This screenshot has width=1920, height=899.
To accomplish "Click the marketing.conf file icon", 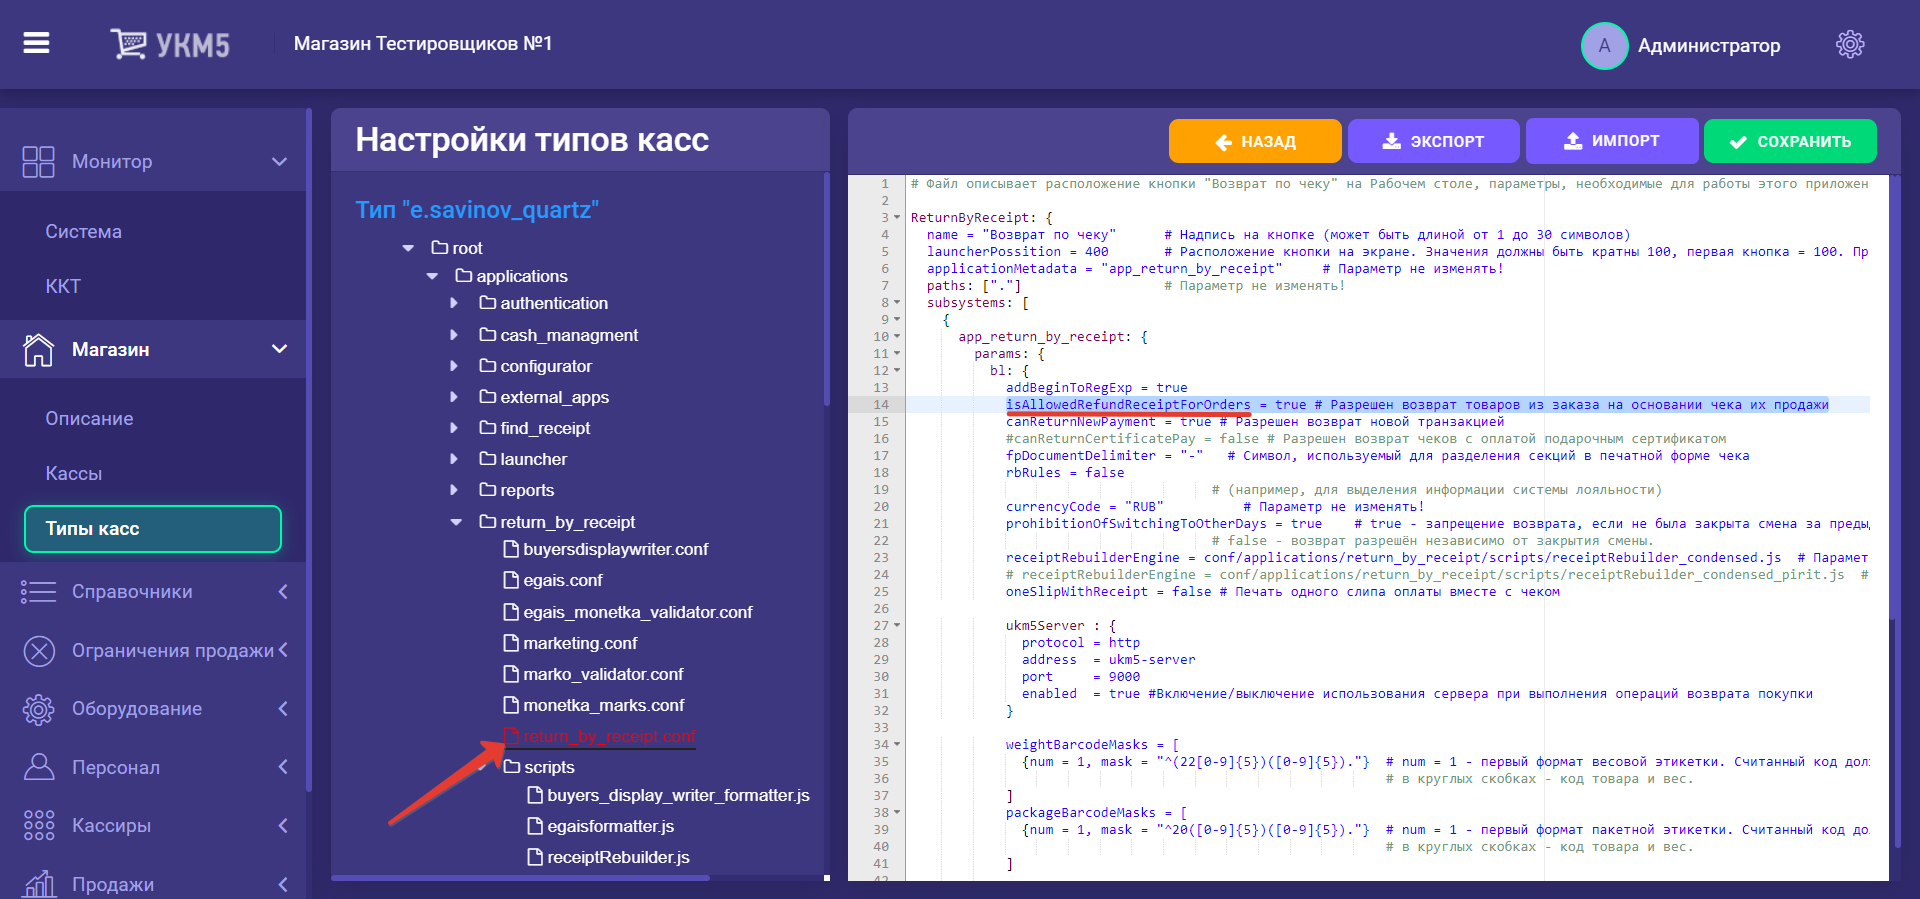I will click(x=511, y=643).
